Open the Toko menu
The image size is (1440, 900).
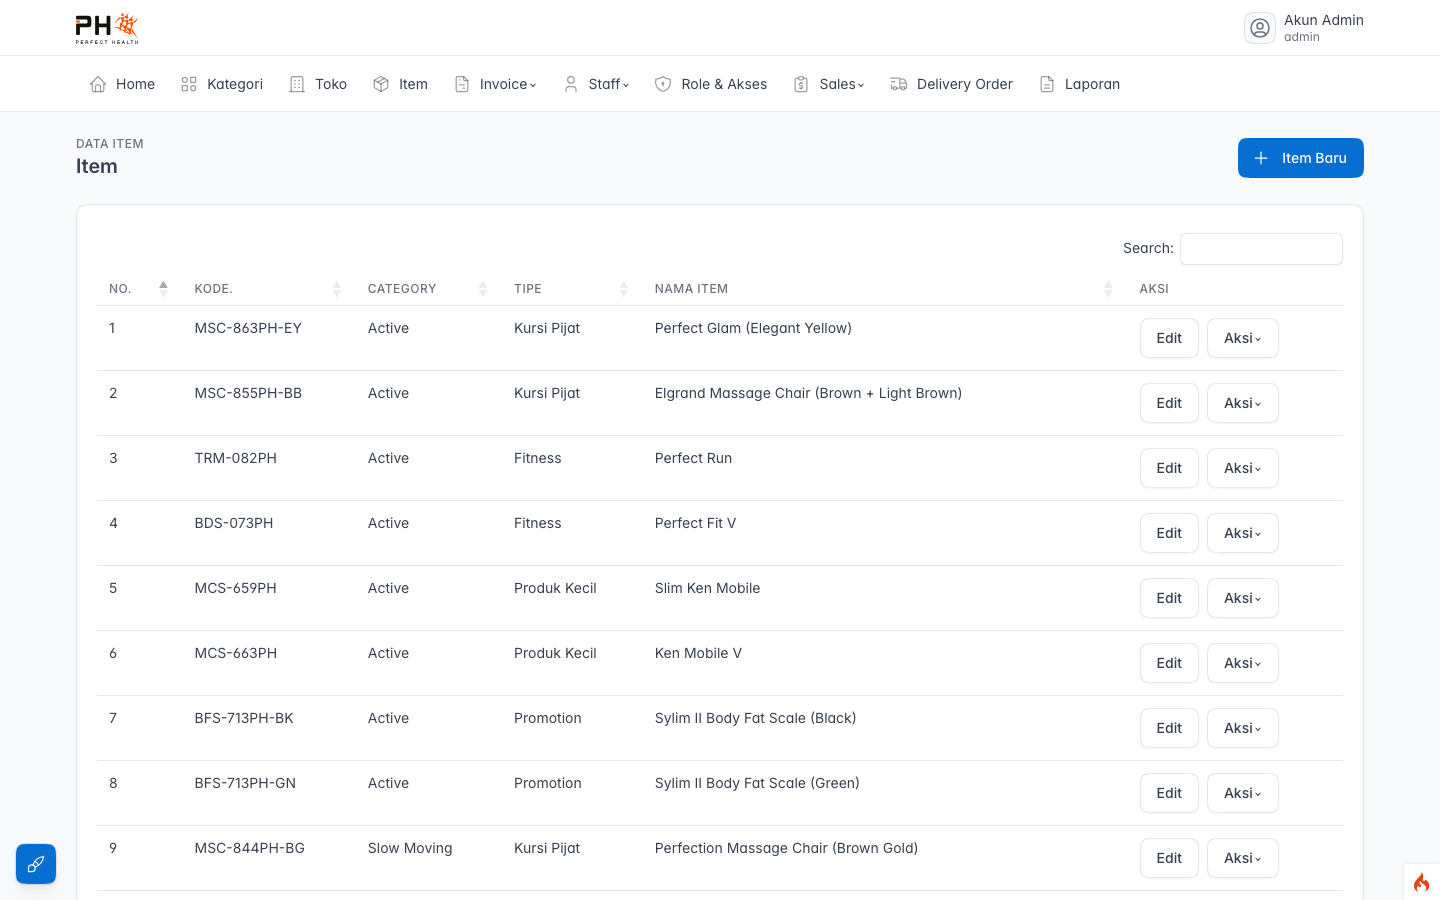pyautogui.click(x=318, y=84)
